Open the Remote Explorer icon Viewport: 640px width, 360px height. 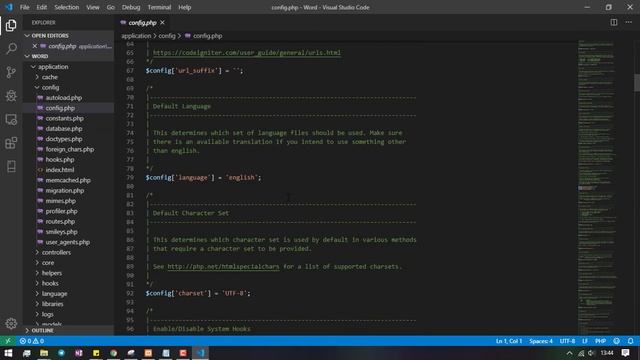(11, 120)
